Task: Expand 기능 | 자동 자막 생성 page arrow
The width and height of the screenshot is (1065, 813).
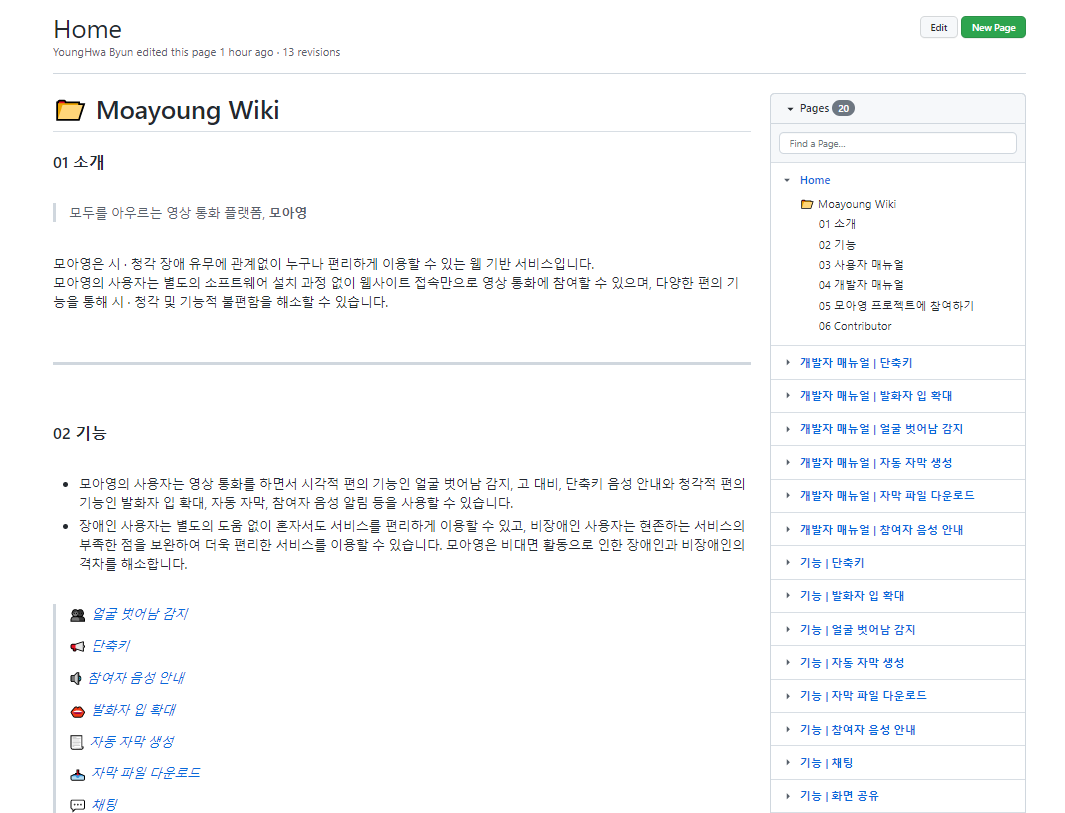Action: click(788, 662)
